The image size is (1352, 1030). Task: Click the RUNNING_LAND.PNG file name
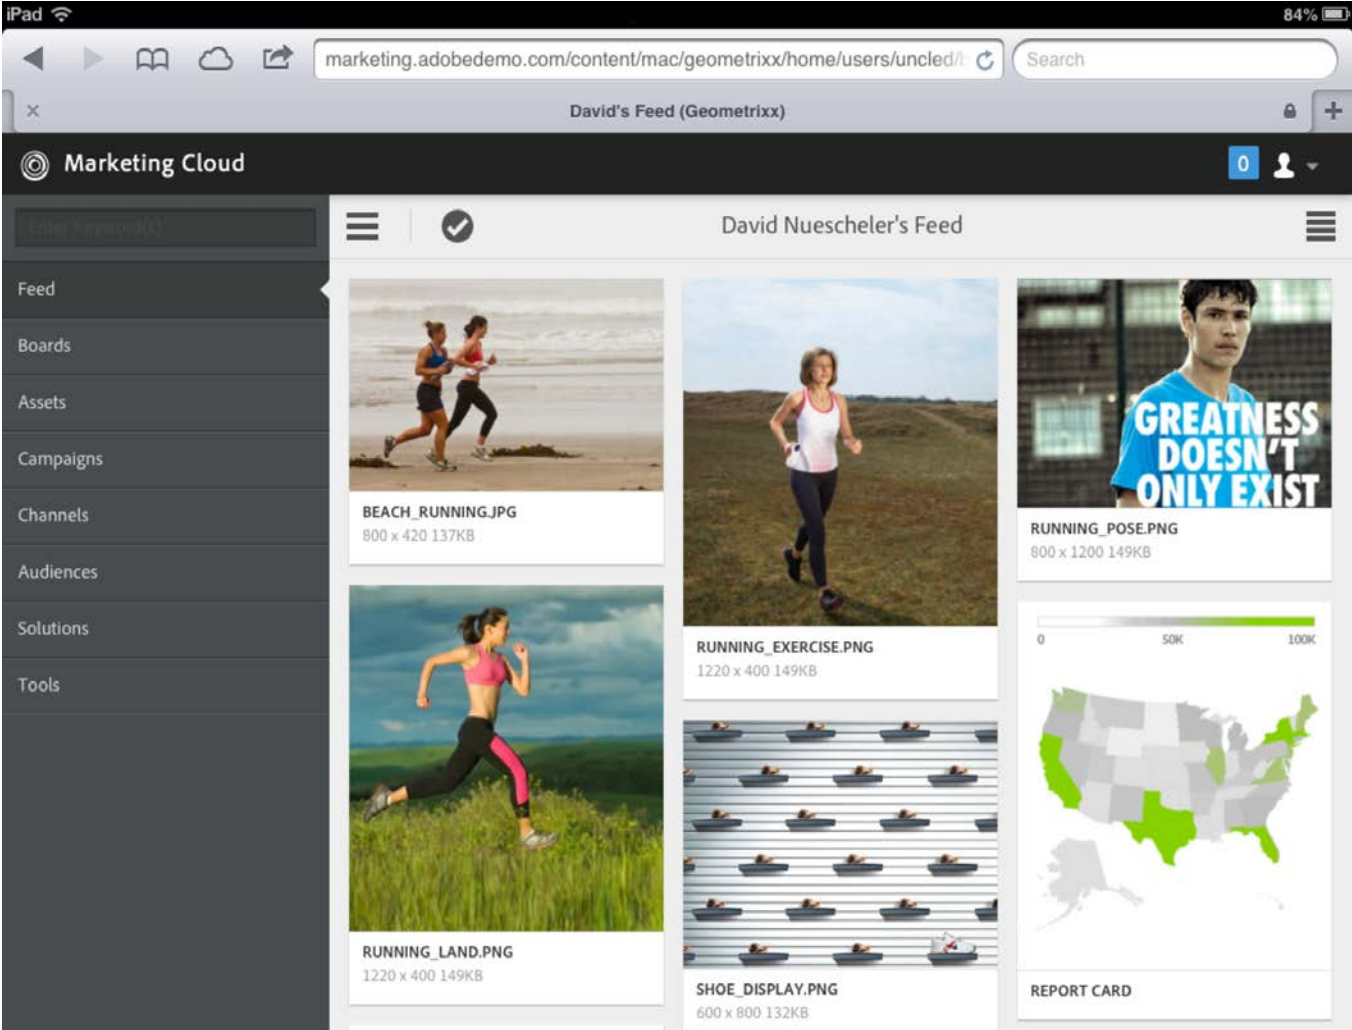437,952
